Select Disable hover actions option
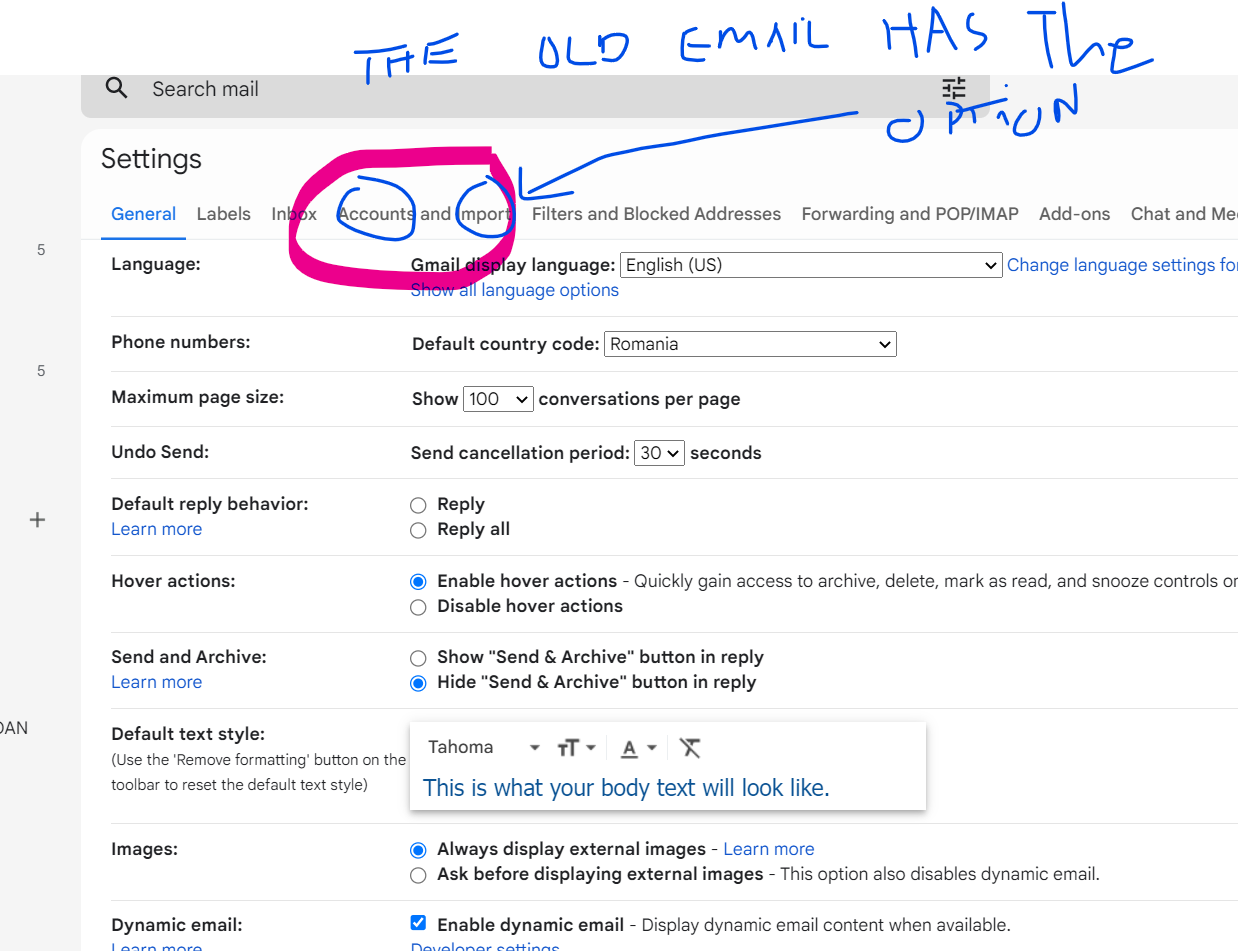This screenshot has width=1238, height=951. click(418, 606)
